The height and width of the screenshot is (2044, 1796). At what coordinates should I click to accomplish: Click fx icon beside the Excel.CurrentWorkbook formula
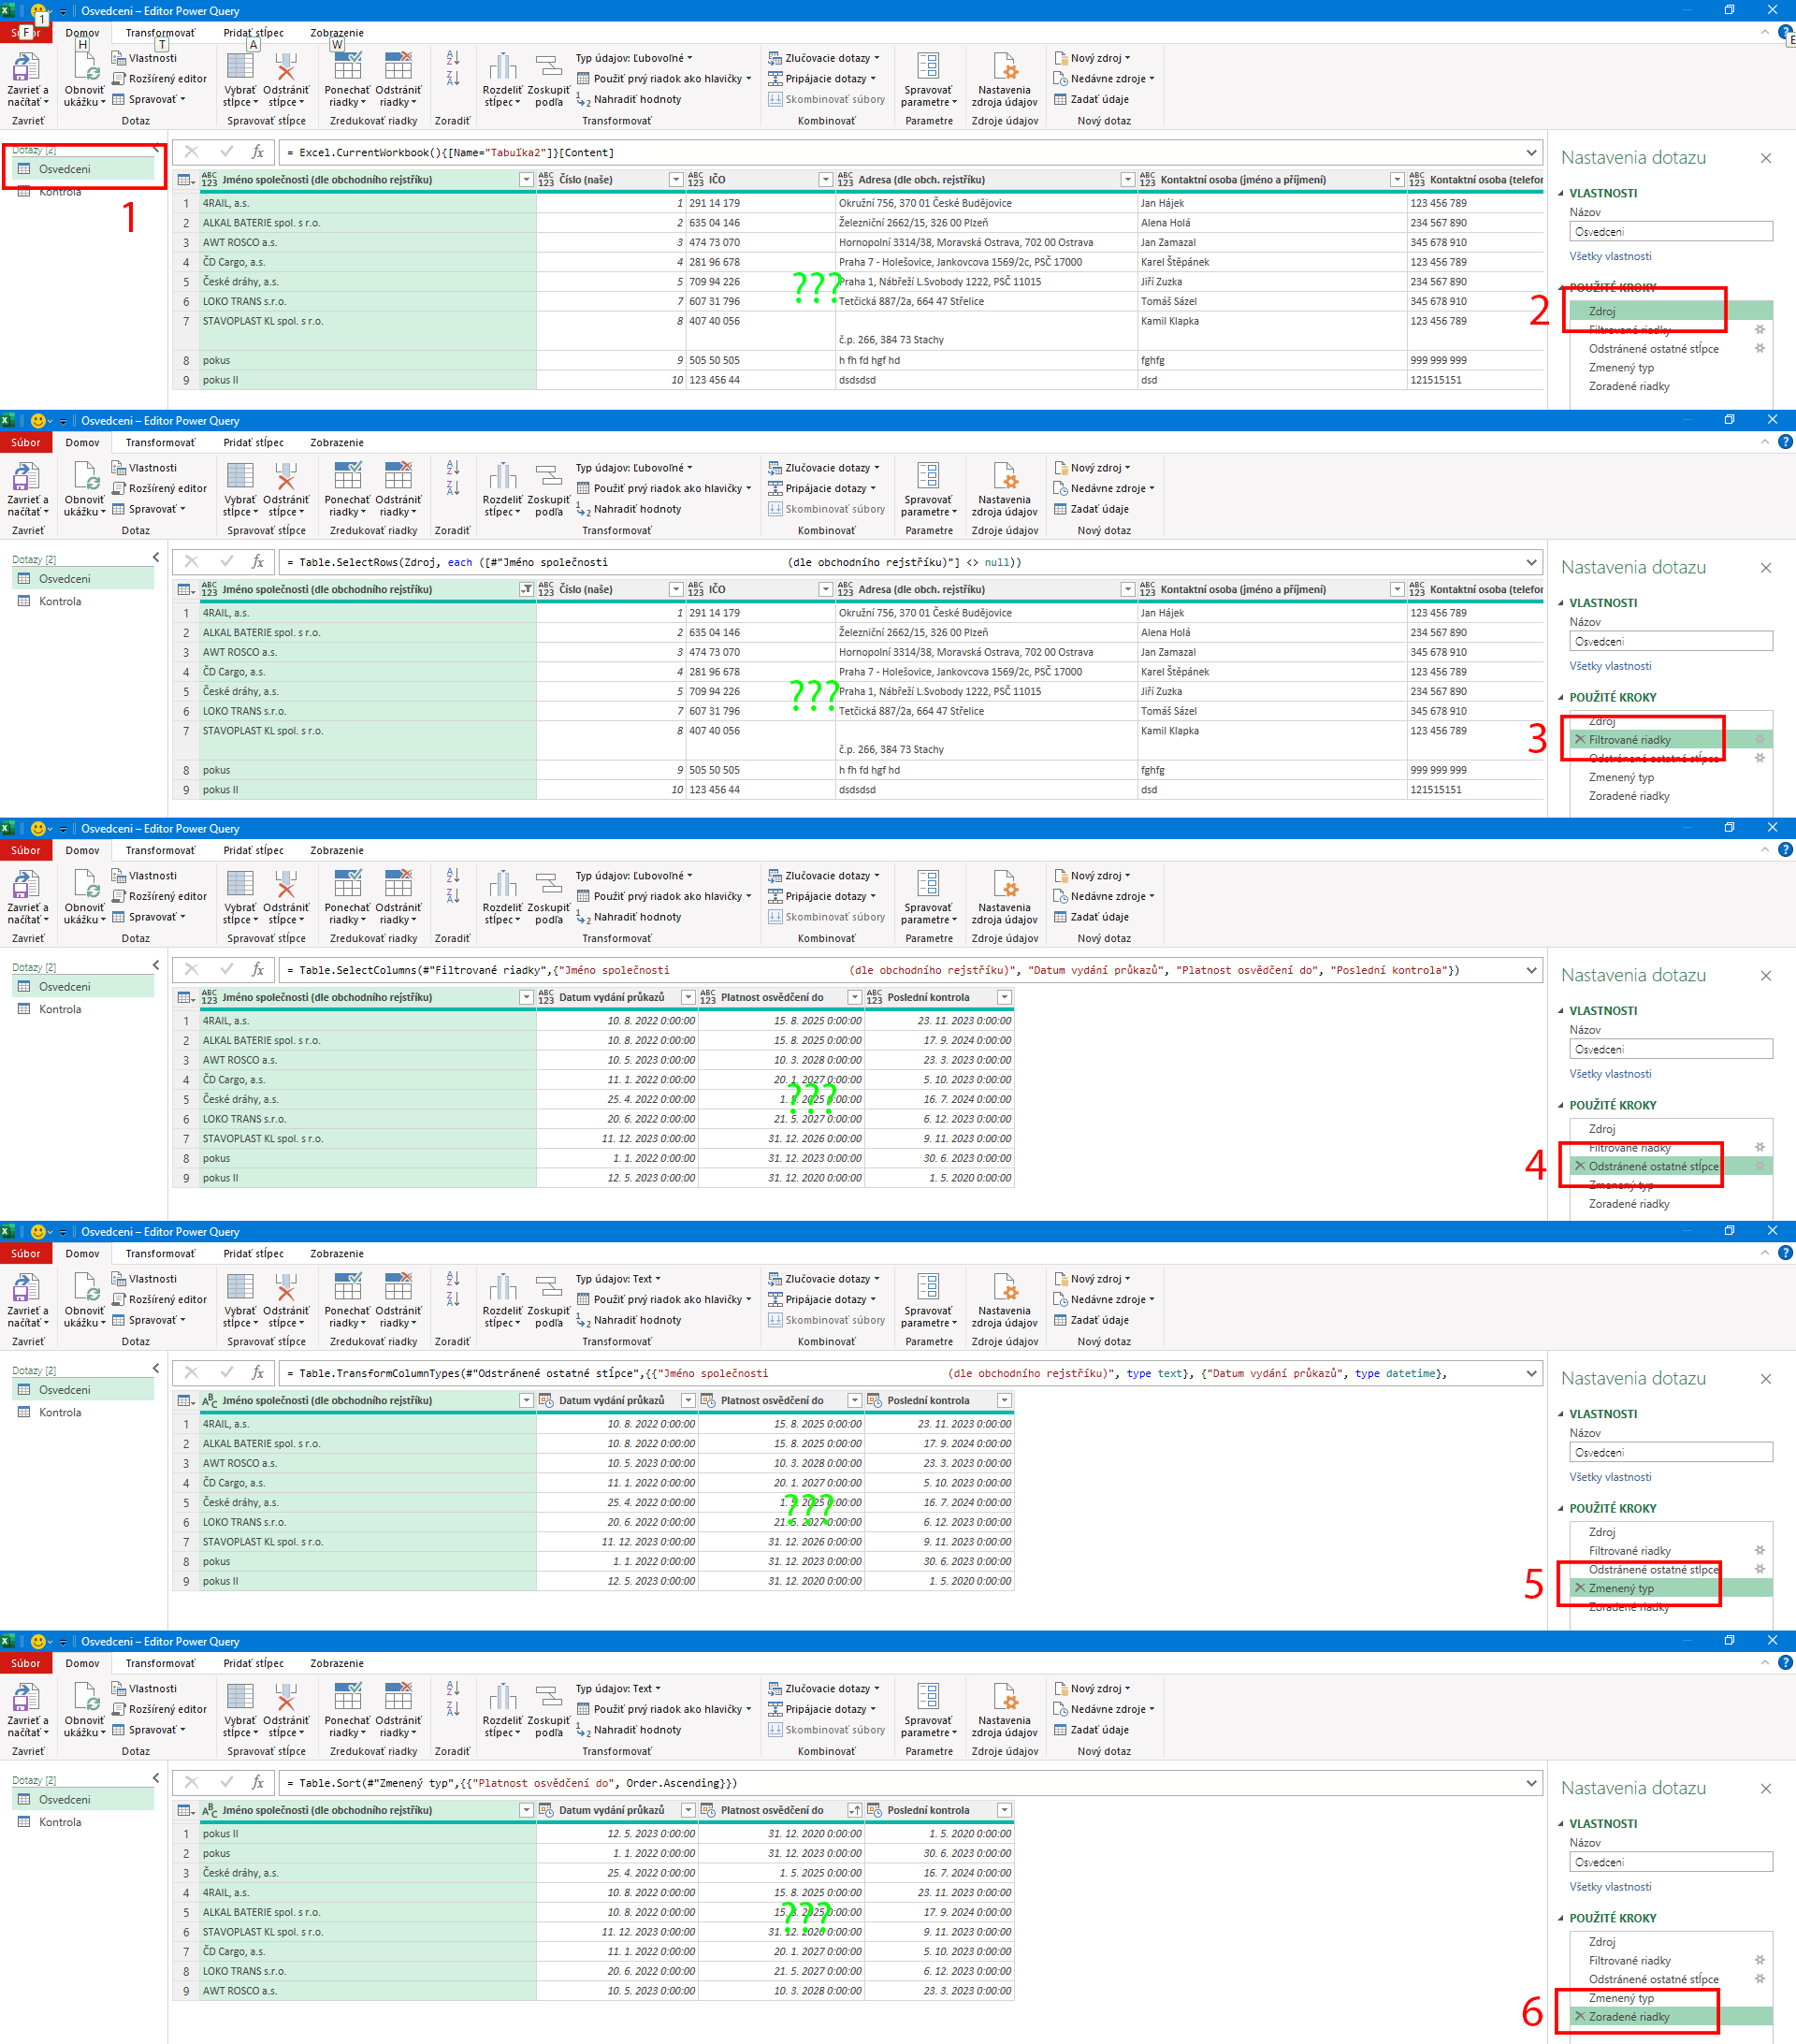(257, 152)
